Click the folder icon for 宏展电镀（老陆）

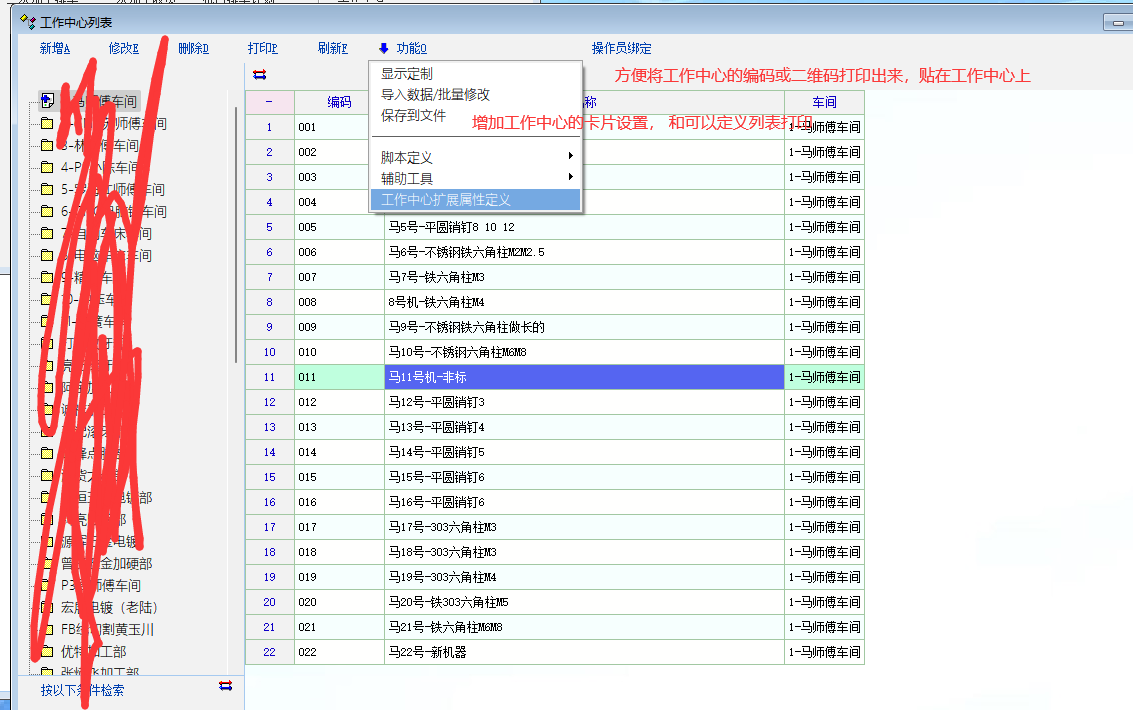(x=47, y=607)
